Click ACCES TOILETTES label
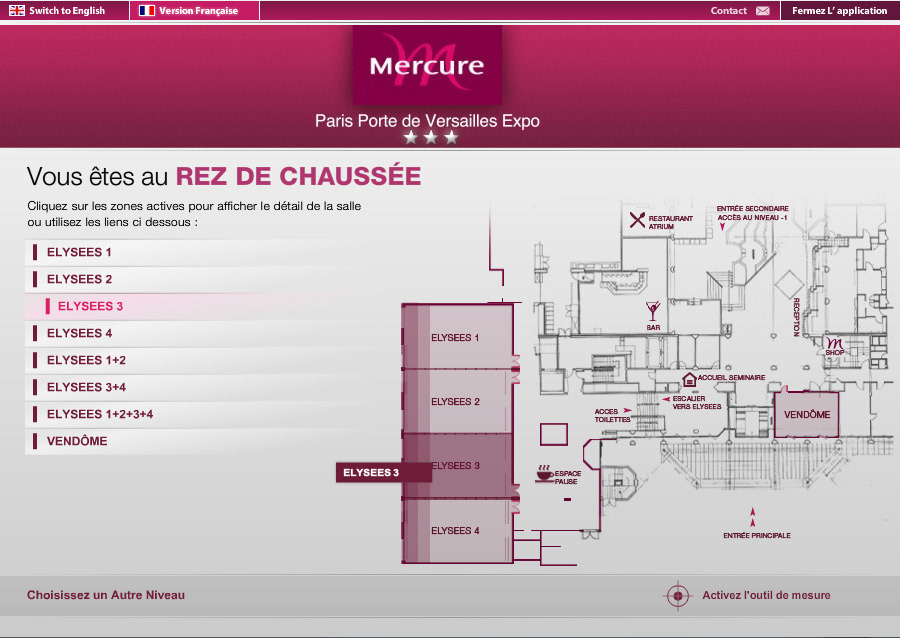The image size is (900, 638). click(x=612, y=415)
